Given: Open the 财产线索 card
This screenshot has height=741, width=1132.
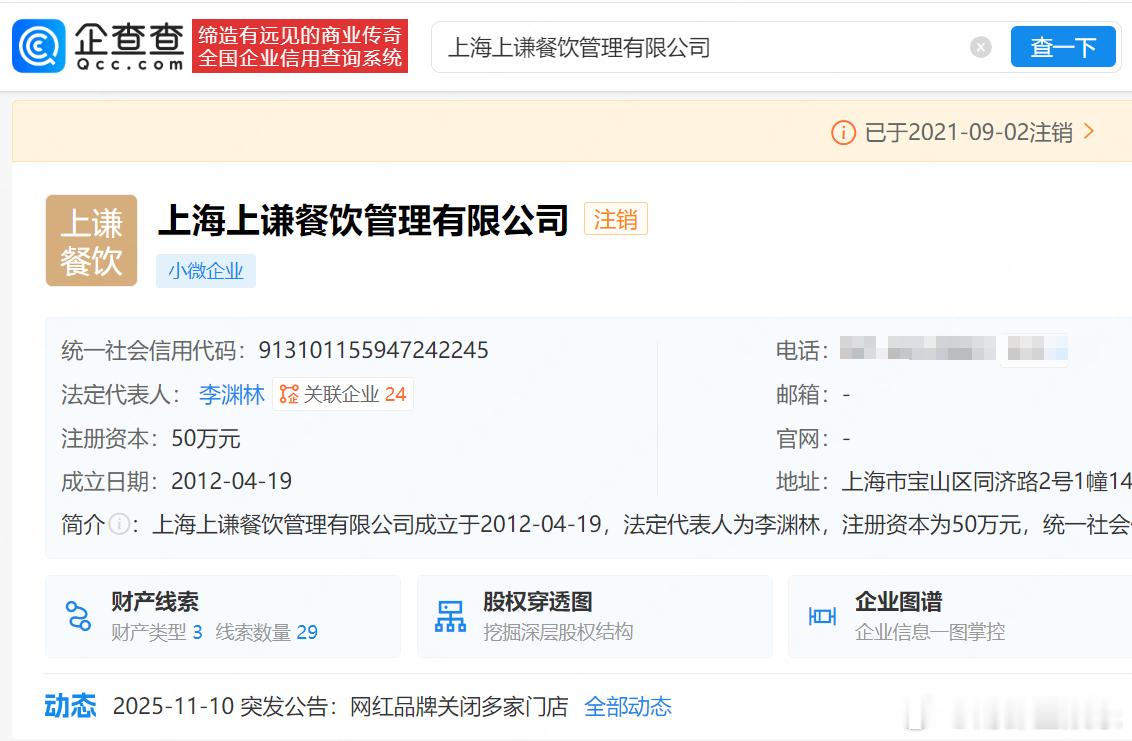Looking at the screenshot, I should [x=223, y=616].
